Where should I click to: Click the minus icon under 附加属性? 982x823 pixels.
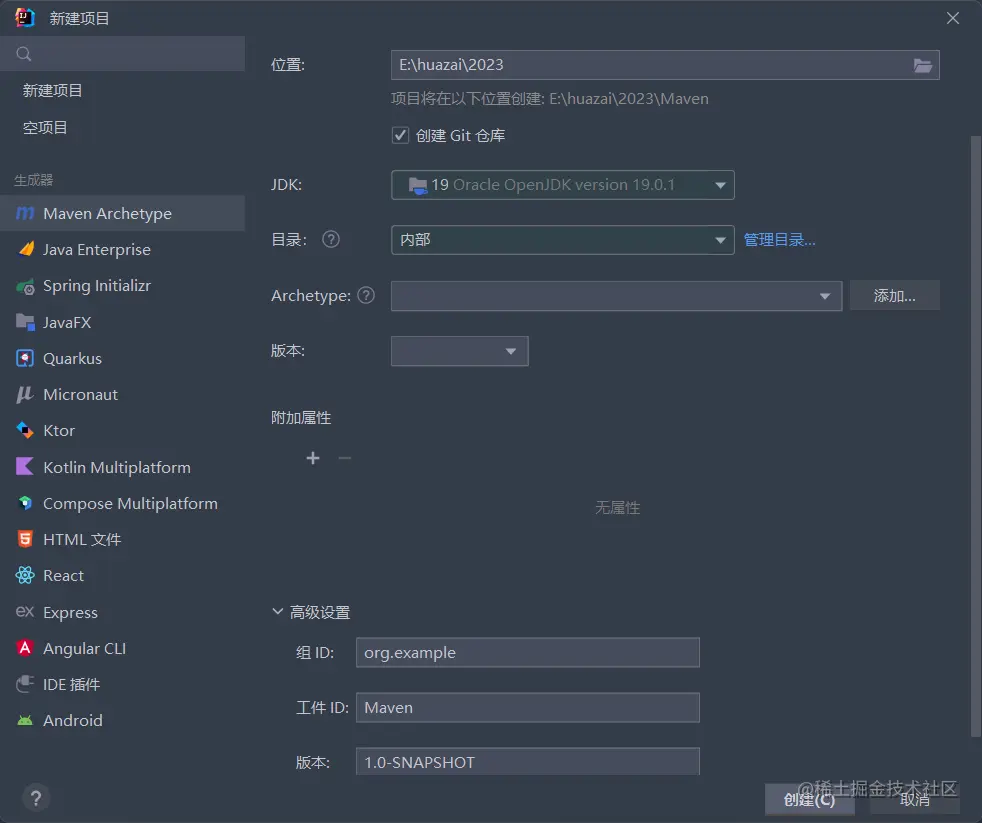coord(344,458)
